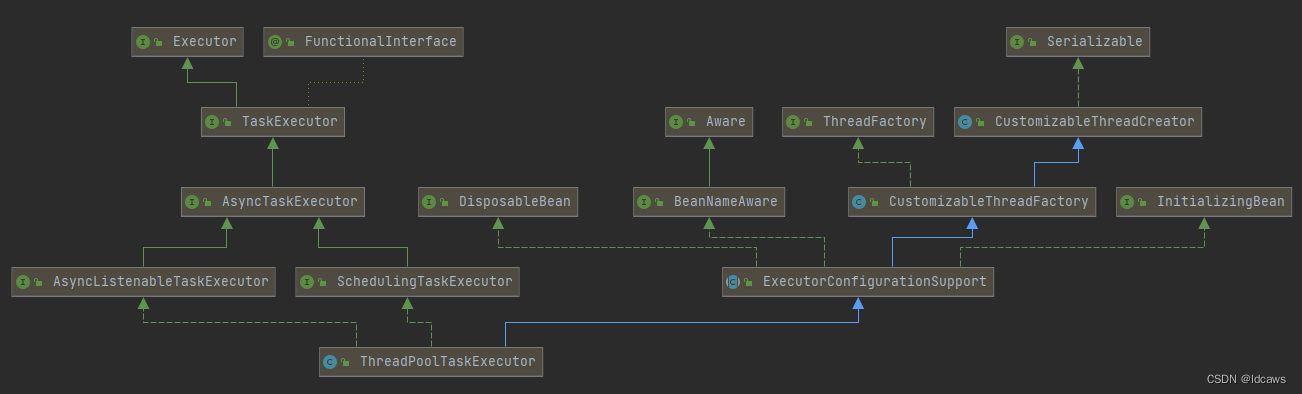Click the interface icon beside InitializingBean
Image resolution: width=1302 pixels, height=394 pixels.
click(x=1127, y=202)
